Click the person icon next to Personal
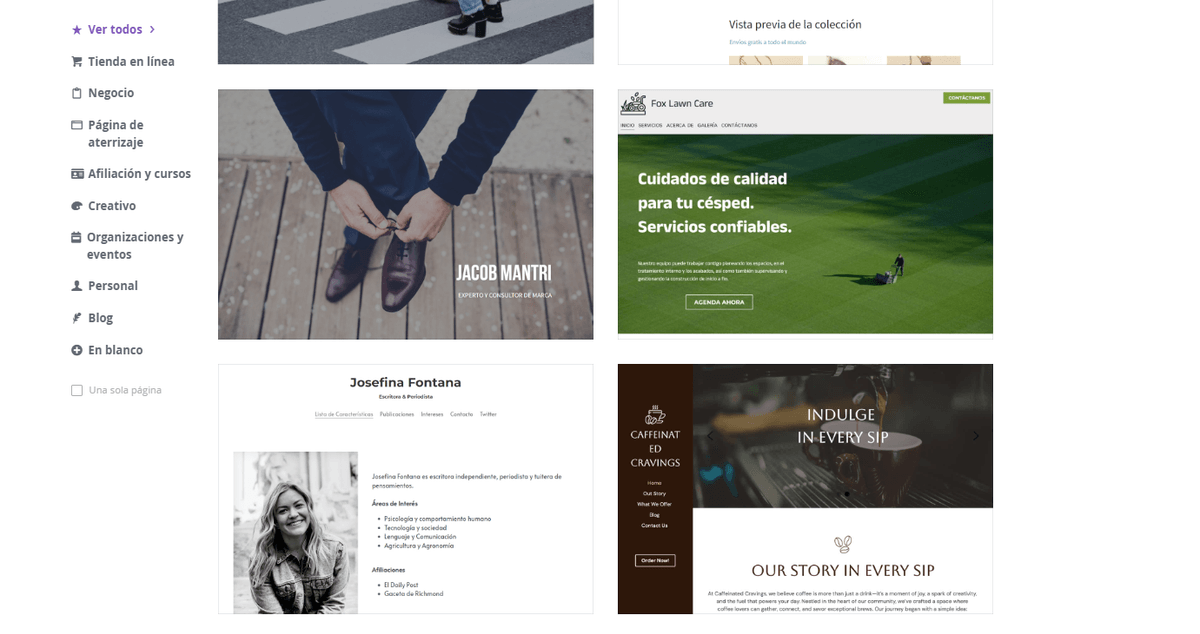The image size is (1200, 634). point(77,286)
